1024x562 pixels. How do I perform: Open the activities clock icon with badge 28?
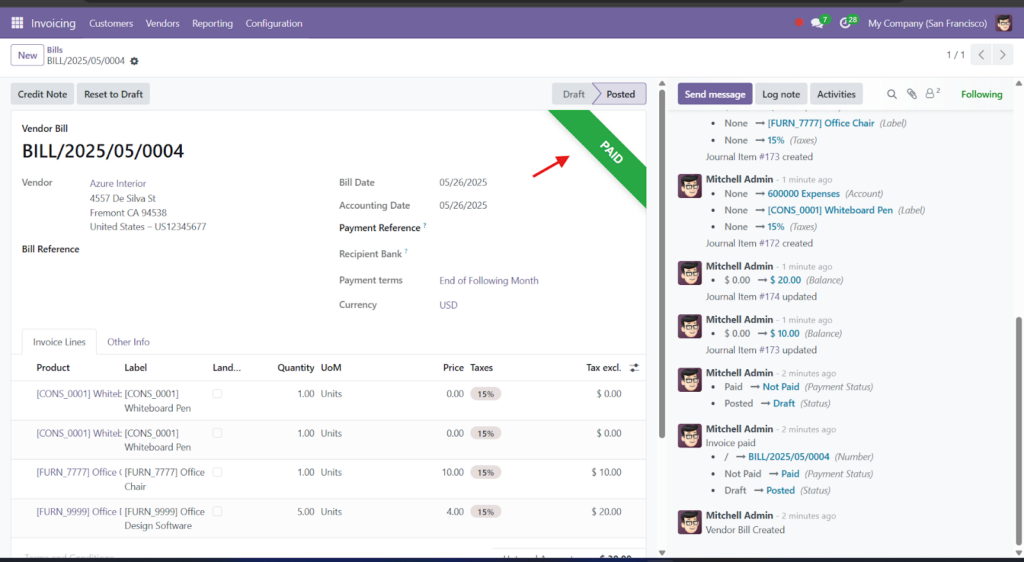[846, 23]
